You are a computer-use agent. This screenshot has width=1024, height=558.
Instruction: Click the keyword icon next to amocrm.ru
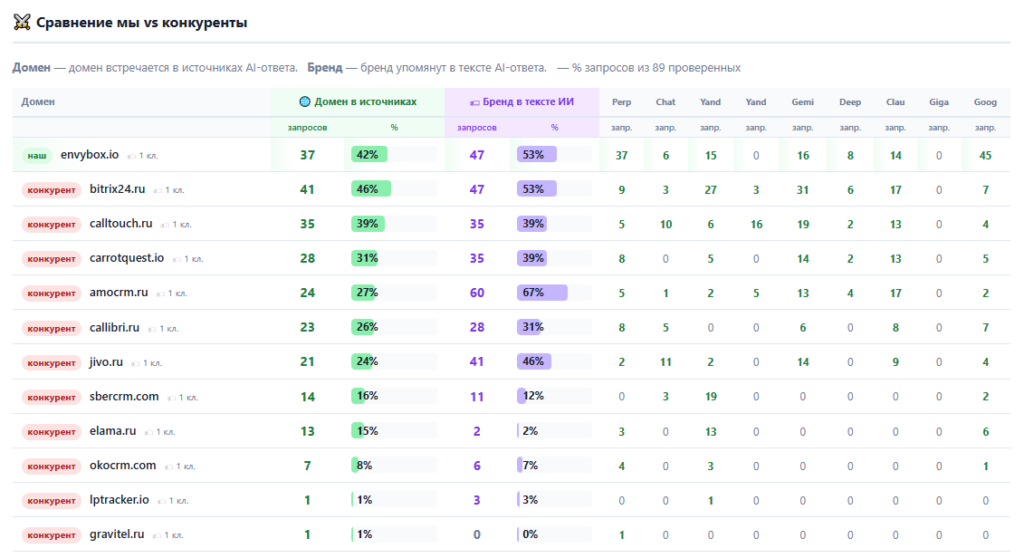161,294
